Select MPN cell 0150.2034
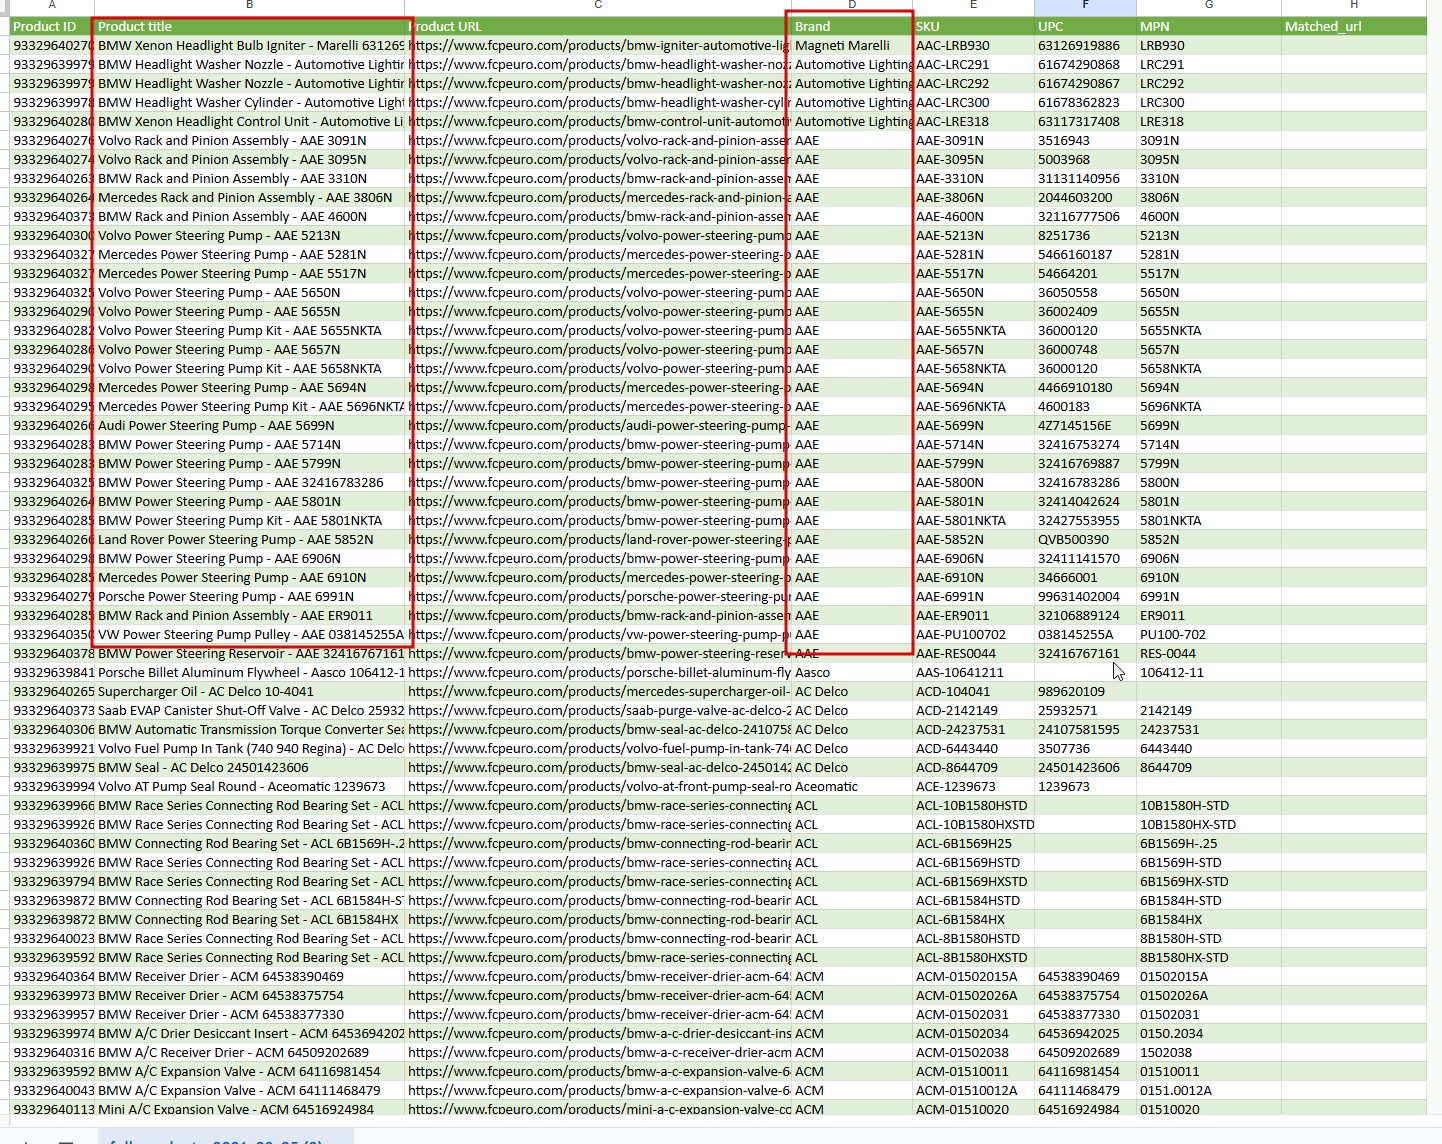Screen dimensions: 1442x1144 (1209, 1033)
